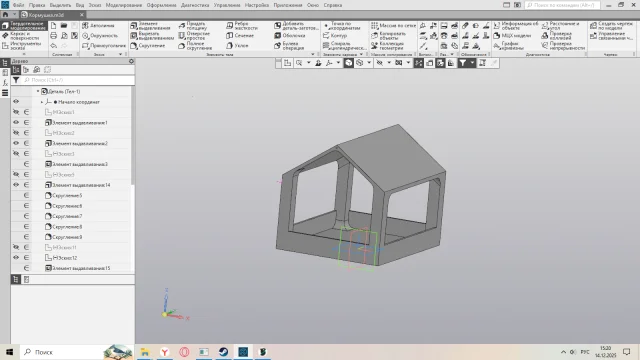Expand the Элементы каркаса group dropdown arrow
This screenshot has width=640, height=360.
click(361, 54)
